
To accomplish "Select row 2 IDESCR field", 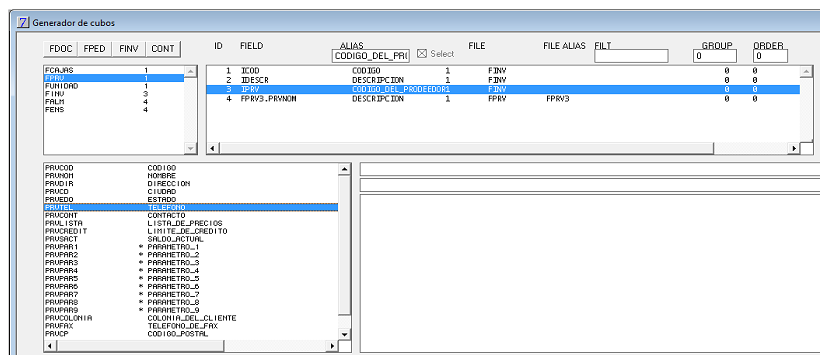I will point(503,80).
